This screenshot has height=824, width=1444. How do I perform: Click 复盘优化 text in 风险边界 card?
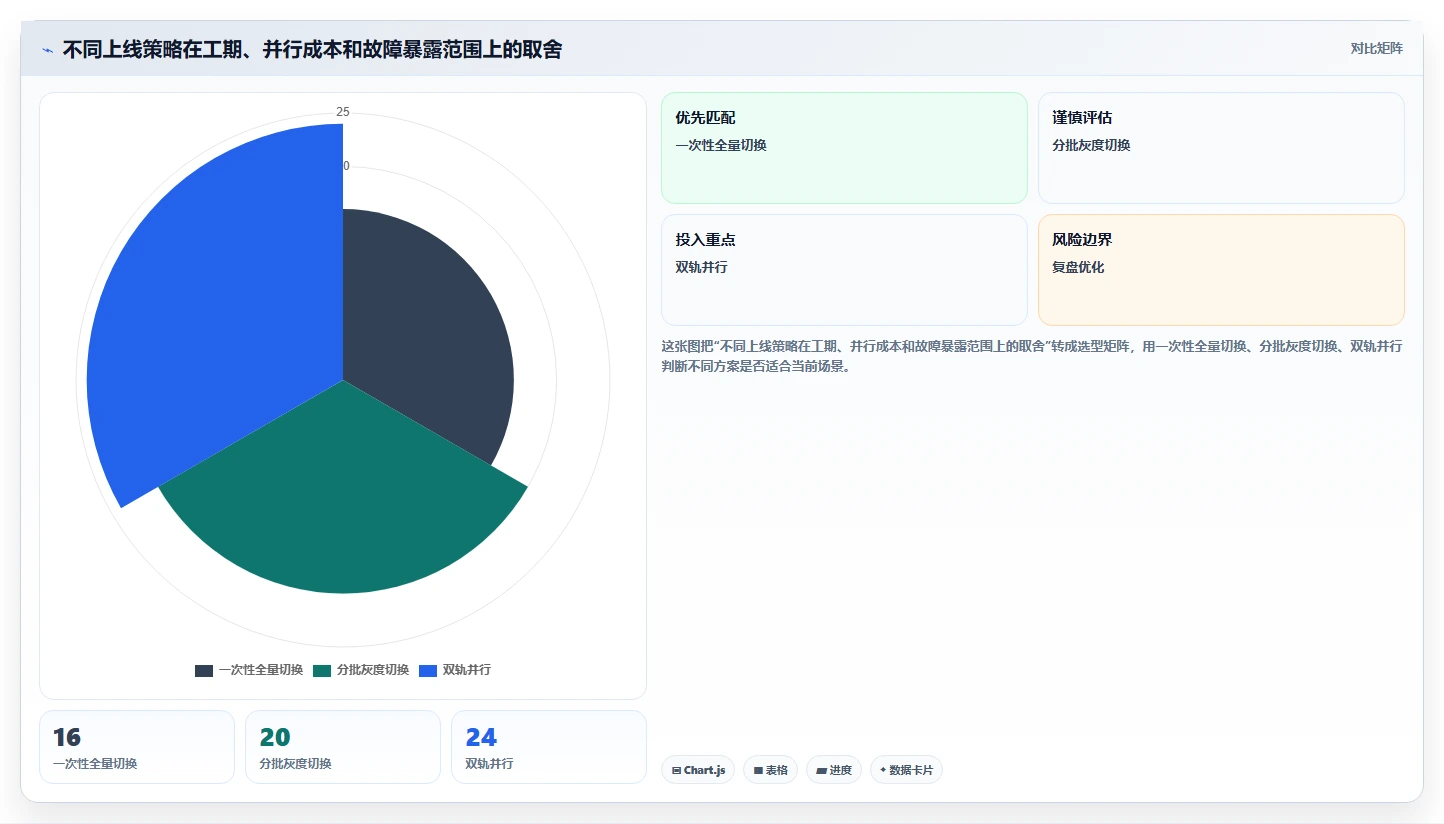click(1078, 267)
